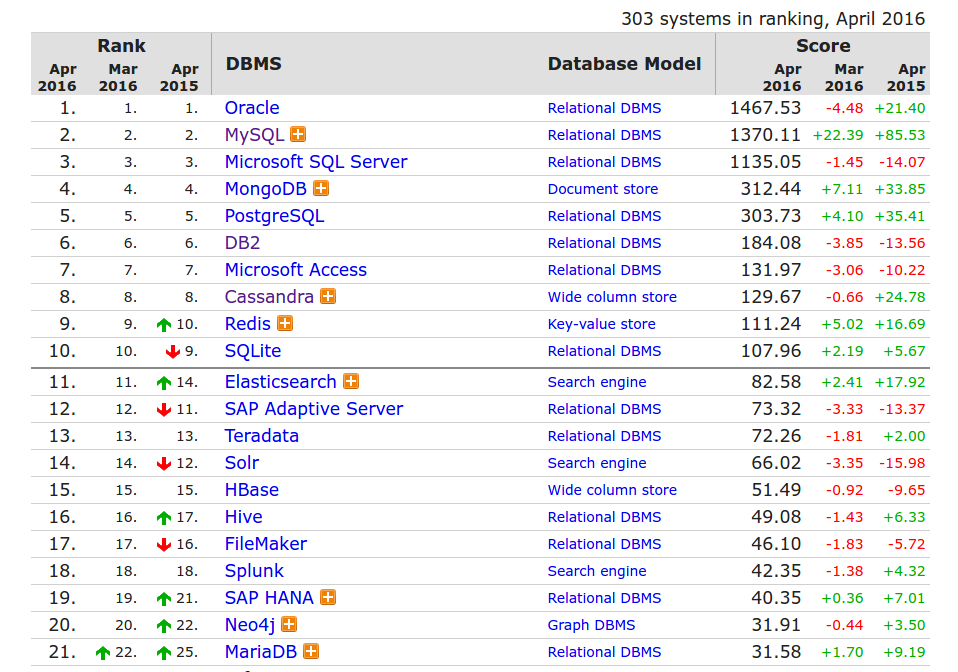This screenshot has height=672, width=958.
Task: Expand the plus icon next to Cassandra
Action: pyautogui.click(x=328, y=296)
